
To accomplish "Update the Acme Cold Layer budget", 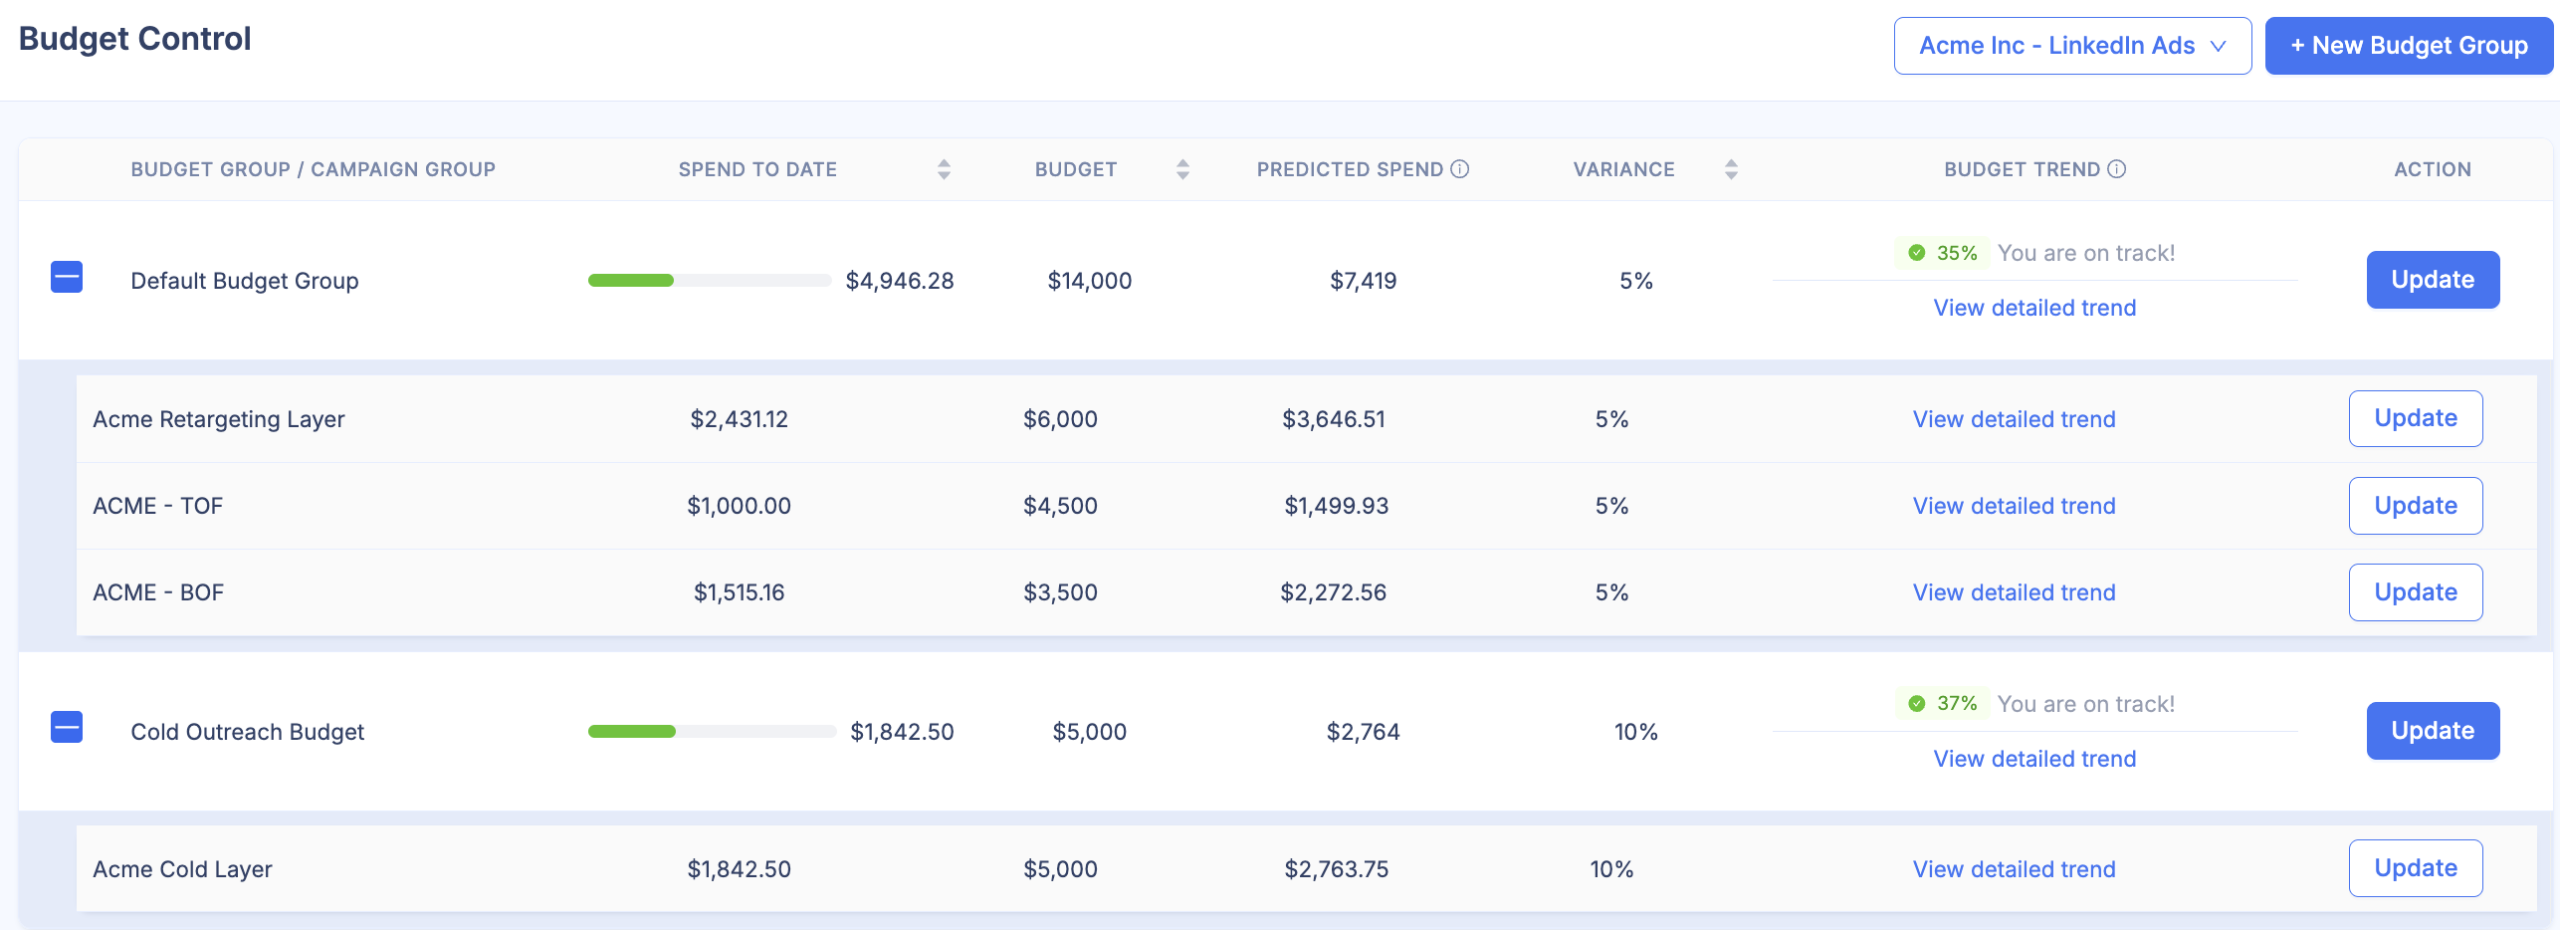I will tap(2415, 868).
